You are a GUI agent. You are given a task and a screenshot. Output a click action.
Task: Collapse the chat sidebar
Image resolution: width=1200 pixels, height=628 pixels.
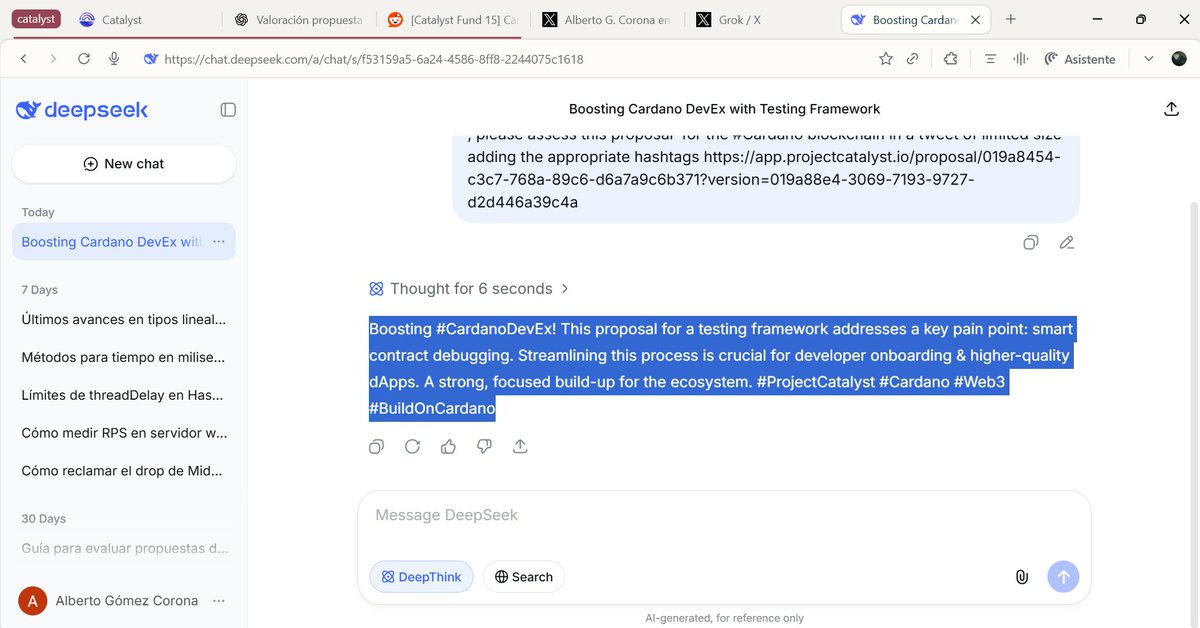[x=228, y=109]
